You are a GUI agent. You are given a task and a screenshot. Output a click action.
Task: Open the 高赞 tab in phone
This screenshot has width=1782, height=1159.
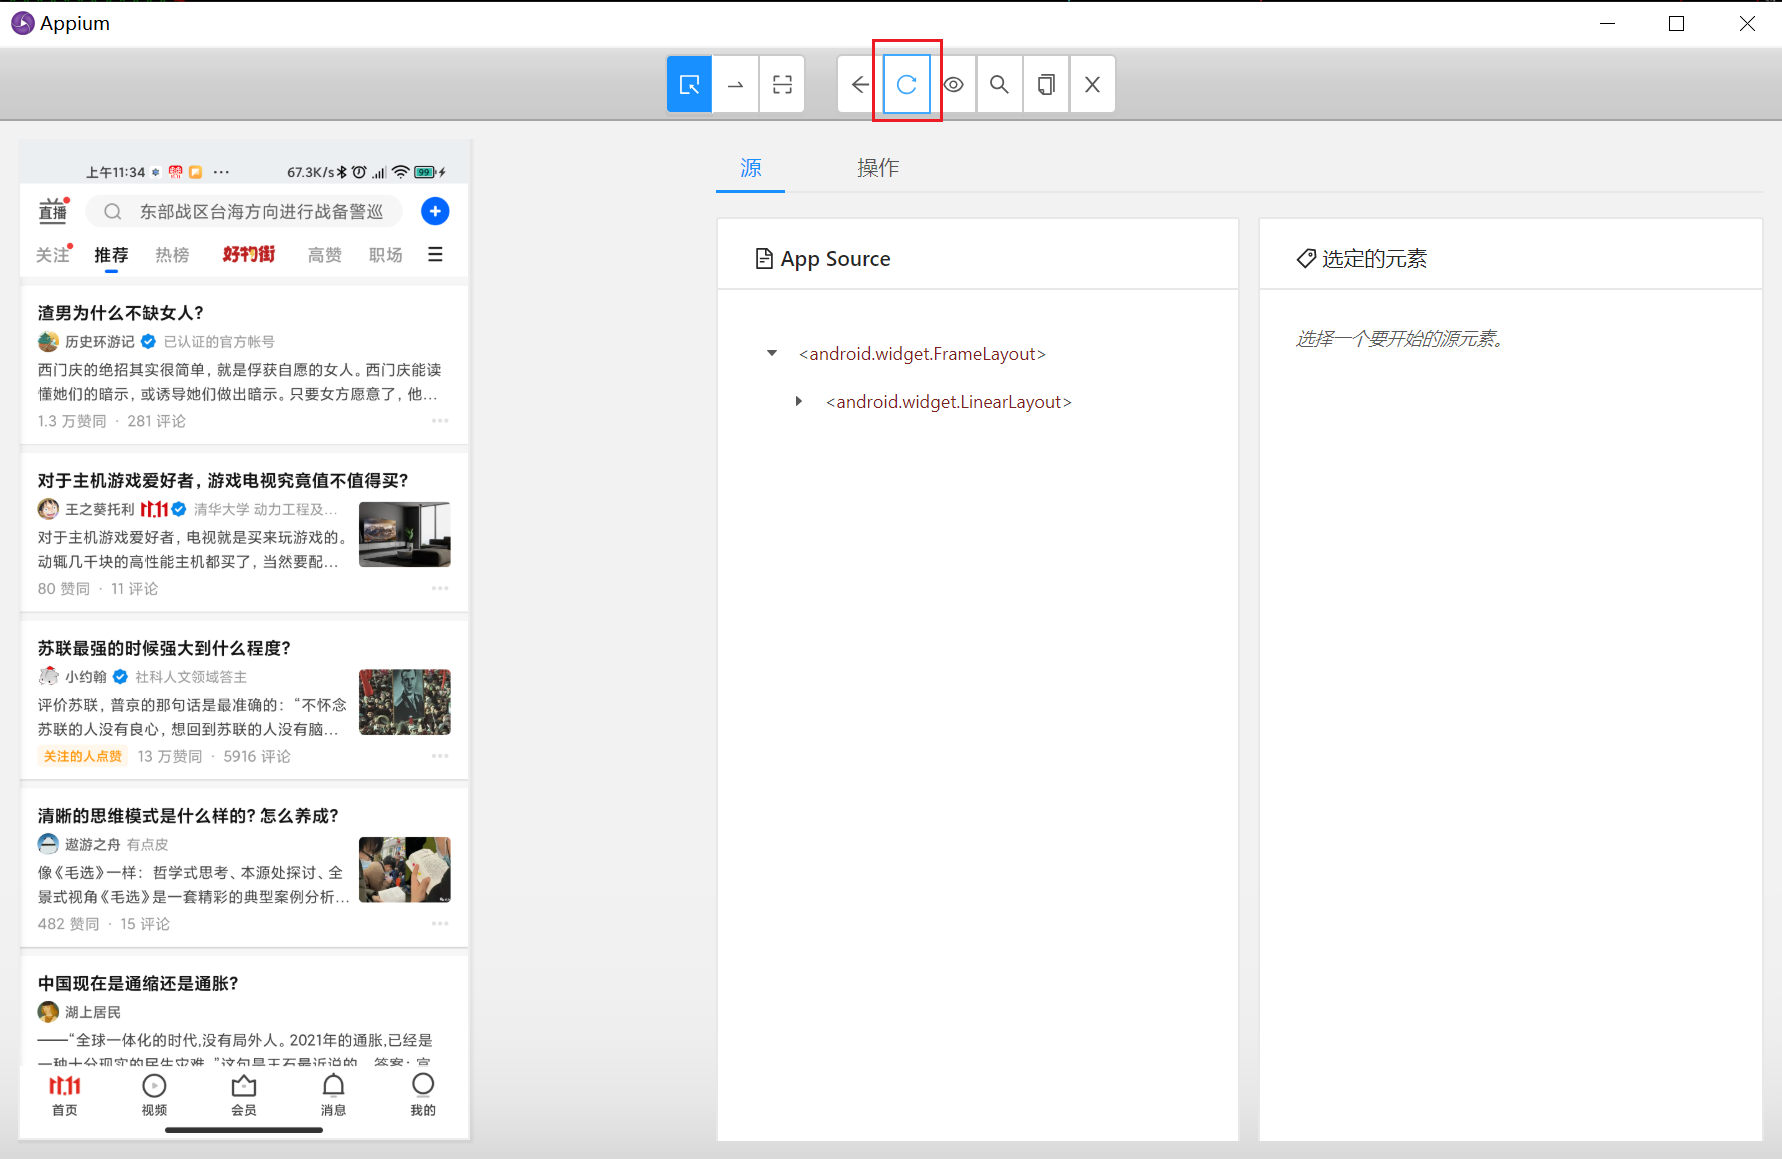(324, 255)
